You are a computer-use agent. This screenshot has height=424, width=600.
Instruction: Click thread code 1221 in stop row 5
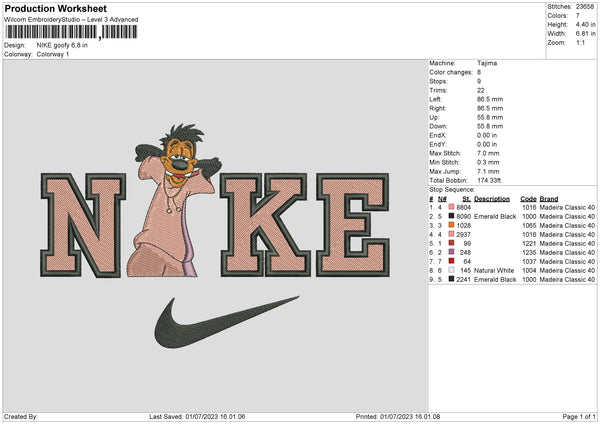point(529,243)
